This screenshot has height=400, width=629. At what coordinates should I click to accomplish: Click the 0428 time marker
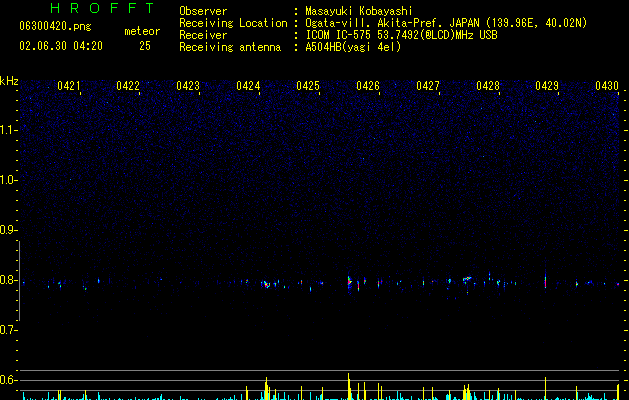pos(488,86)
